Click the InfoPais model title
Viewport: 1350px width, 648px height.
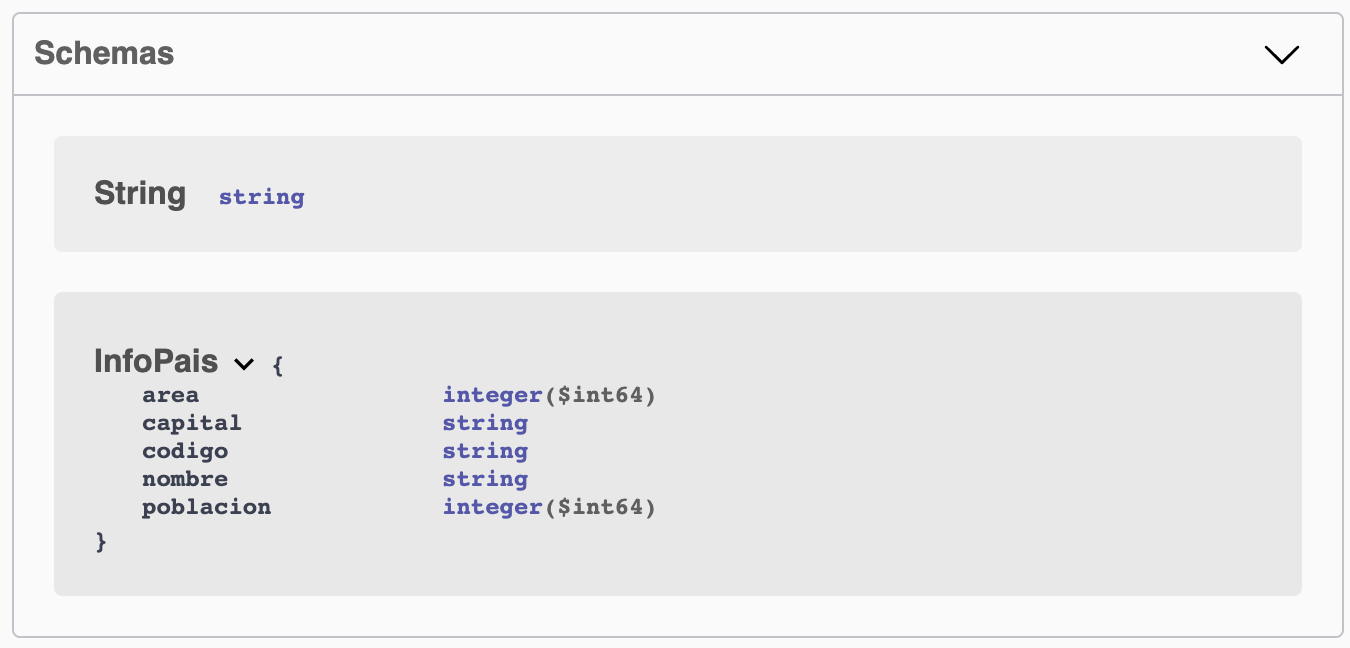coord(155,361)
